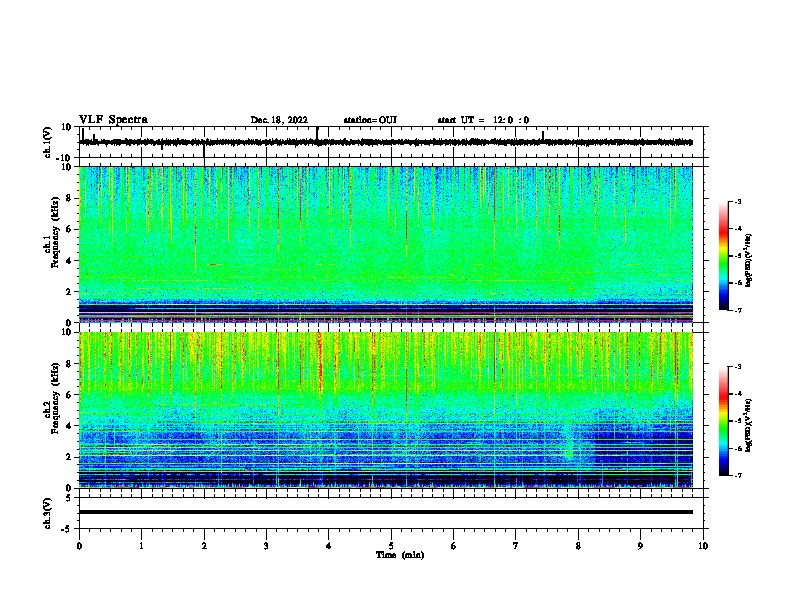Image resolution: width=792 pixels, height=612 pixels.
Task: Click time axis tick label "1"
Action: pos(141,546)
